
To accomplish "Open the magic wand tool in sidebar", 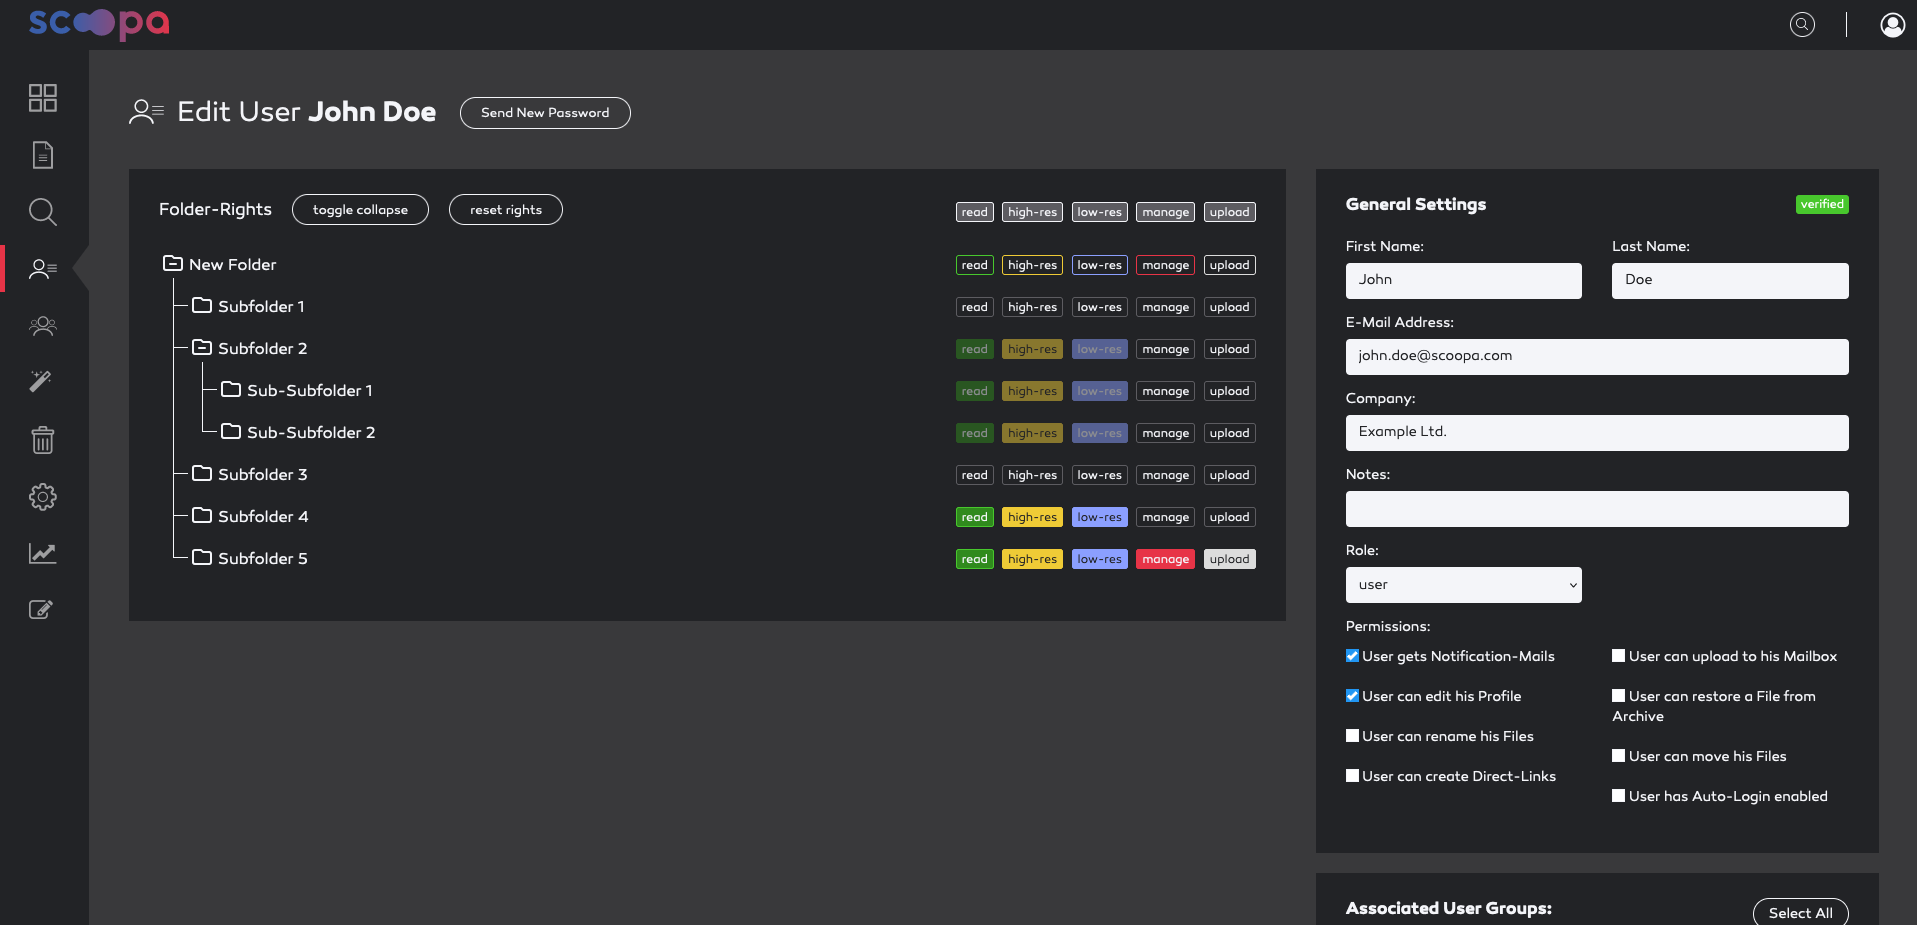I will [41, 381].
